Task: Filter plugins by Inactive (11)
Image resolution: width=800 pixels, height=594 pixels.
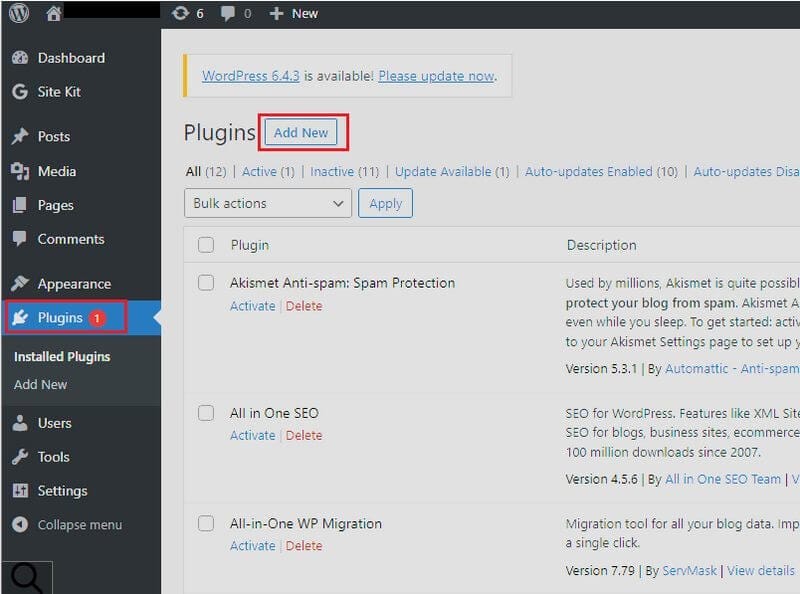Action: coord(345,171)
